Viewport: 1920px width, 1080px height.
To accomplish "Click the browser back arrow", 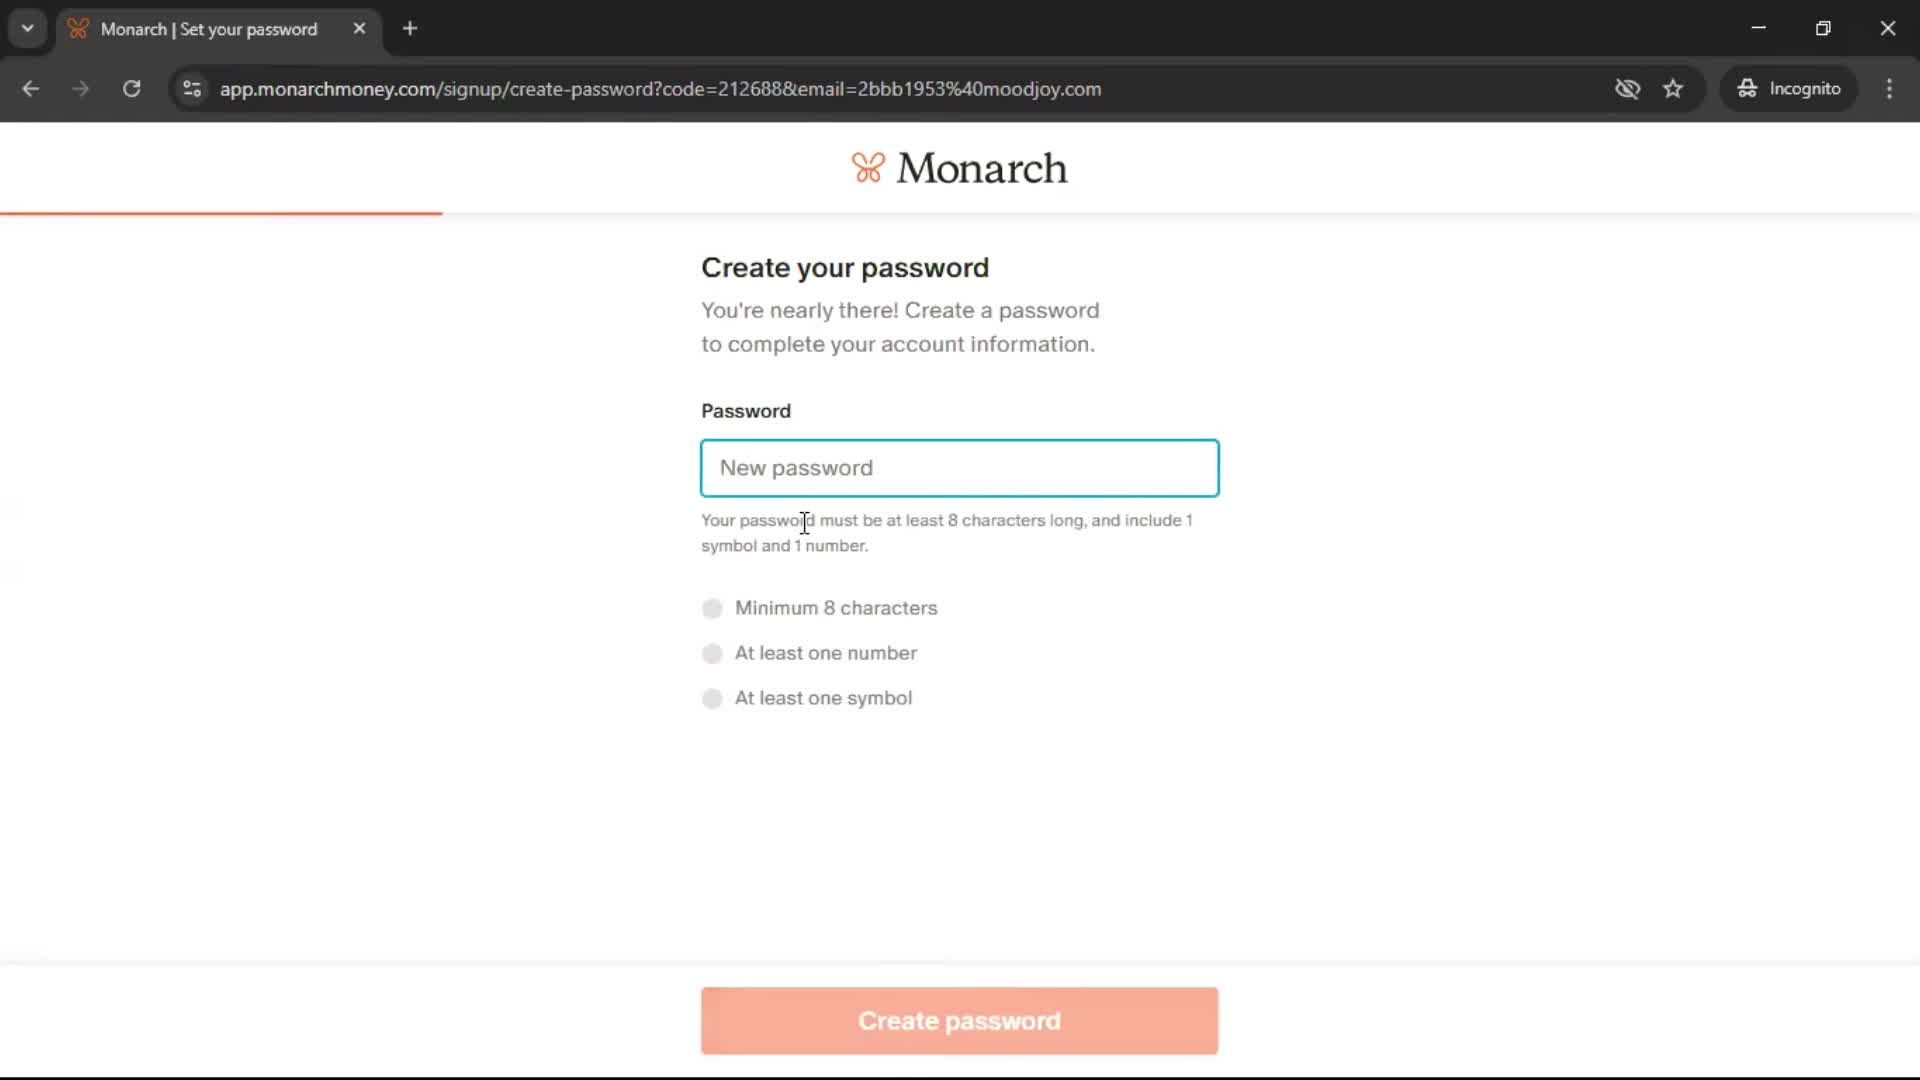I will (x=31, y=89).
